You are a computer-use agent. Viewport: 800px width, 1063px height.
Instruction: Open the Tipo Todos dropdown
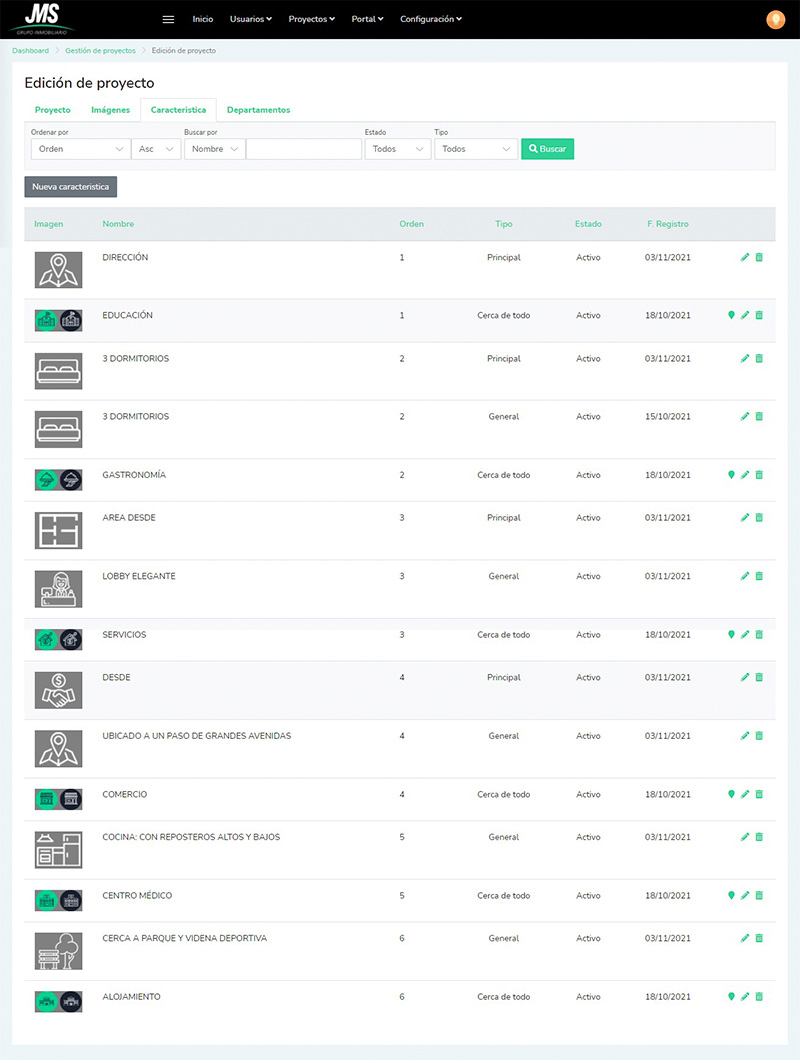click(476, 149)
